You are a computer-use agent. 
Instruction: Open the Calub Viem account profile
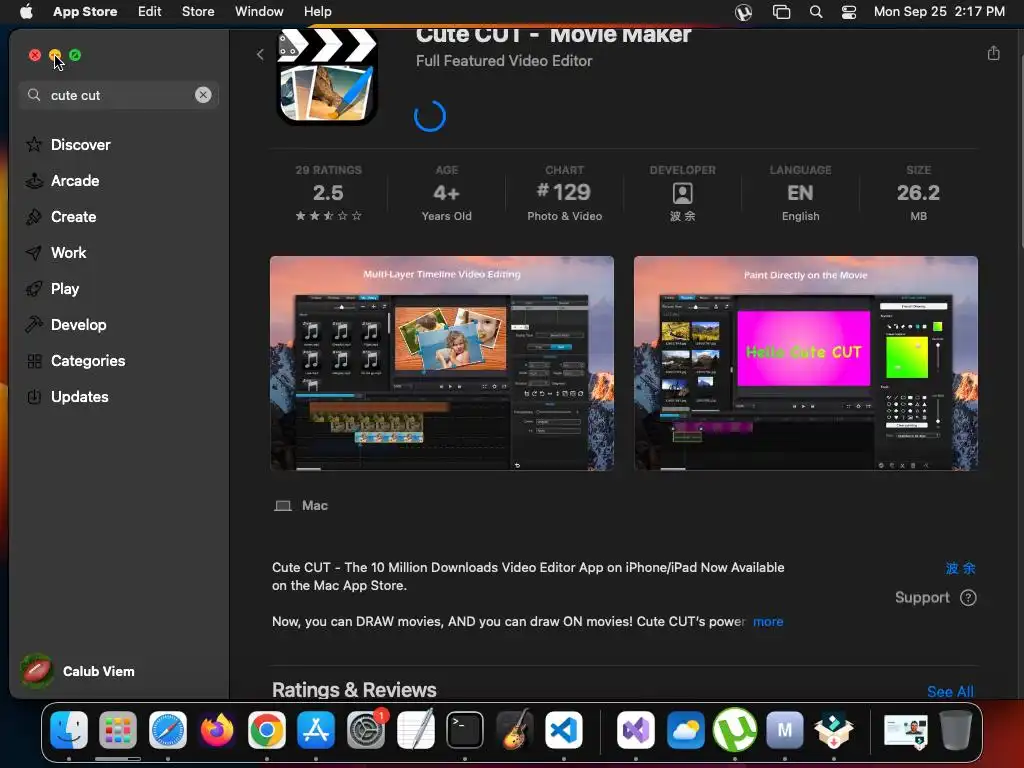point(78,671)
